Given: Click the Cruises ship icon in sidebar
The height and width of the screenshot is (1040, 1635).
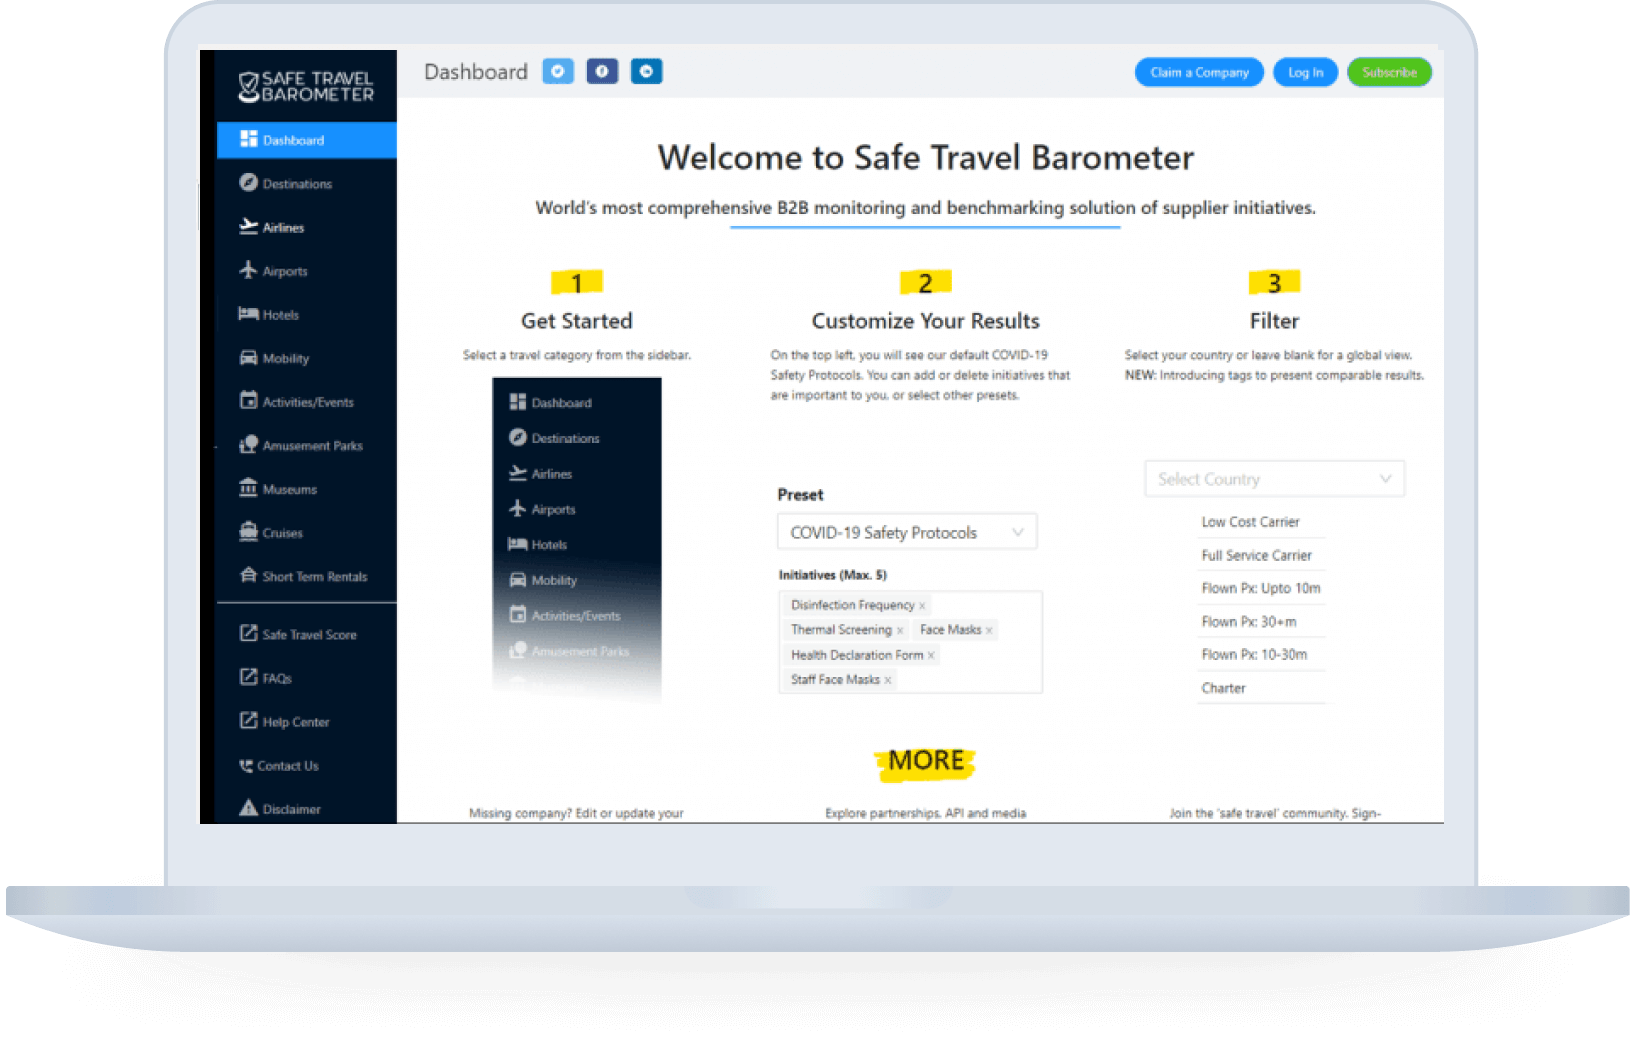Looking at the screenshot, I should coord(248,532).
